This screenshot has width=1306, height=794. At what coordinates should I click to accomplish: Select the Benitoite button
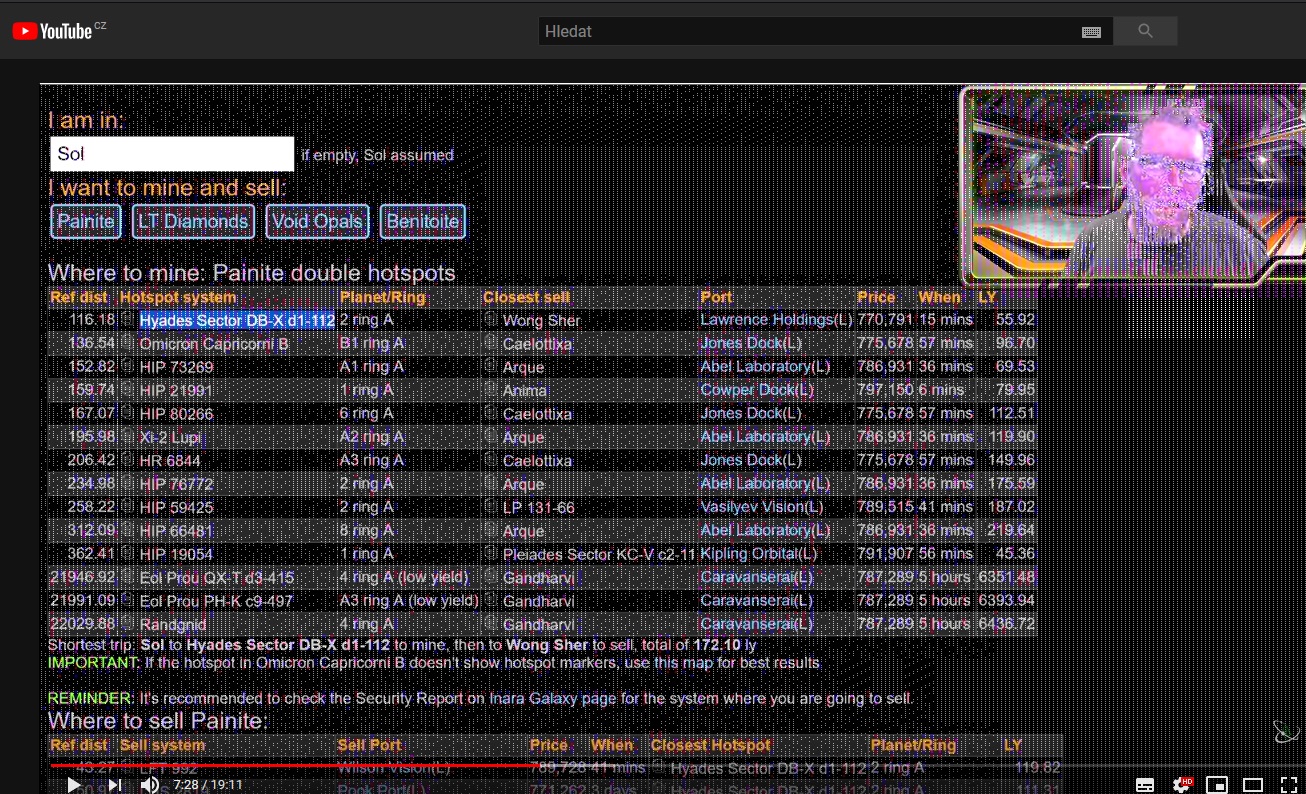422,222
